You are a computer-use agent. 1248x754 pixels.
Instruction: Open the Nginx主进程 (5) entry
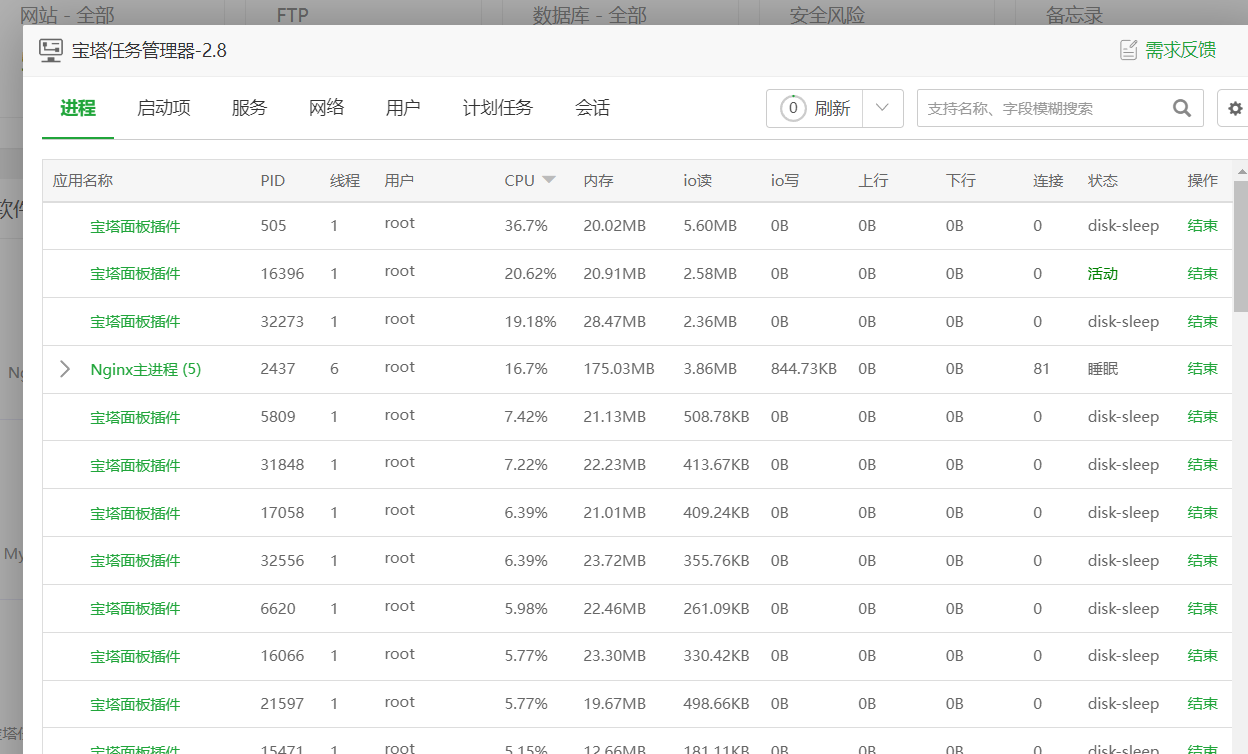[x=146, y=369]
